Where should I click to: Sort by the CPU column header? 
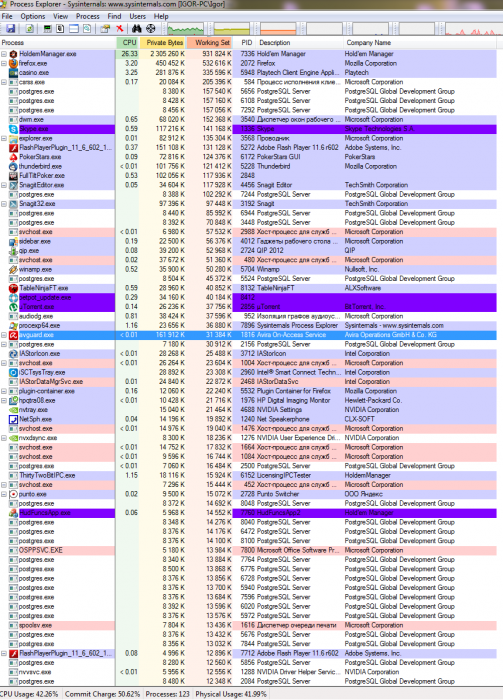128,43
